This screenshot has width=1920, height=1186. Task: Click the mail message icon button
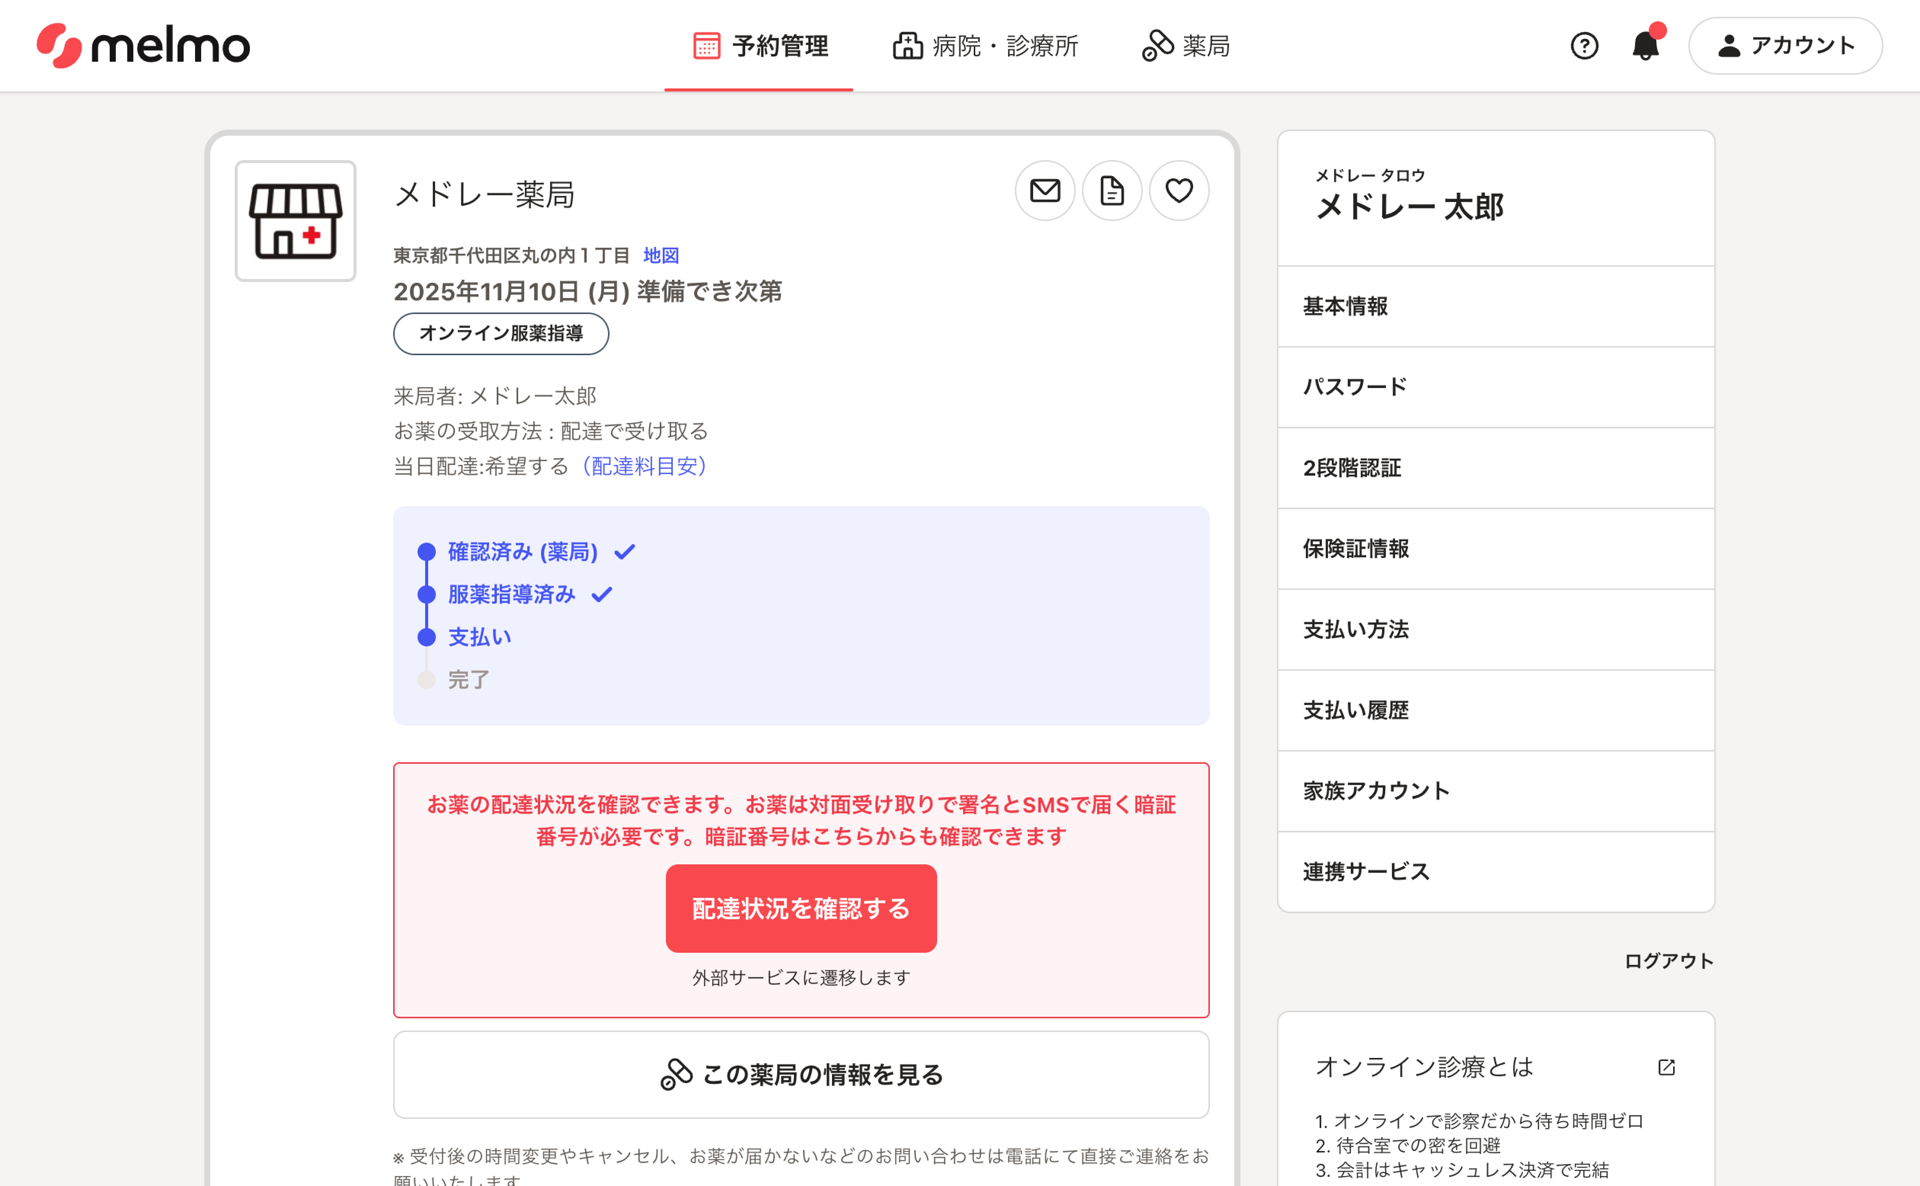(1045, 190)
